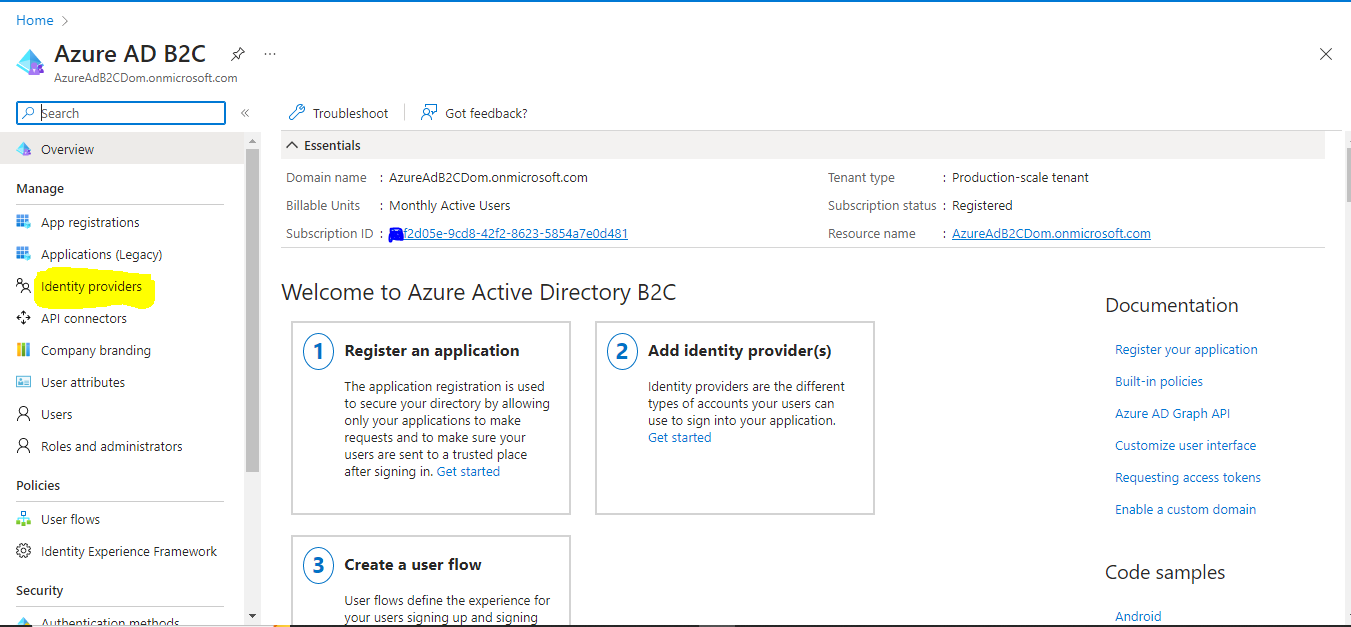1351x627 pixels.
Task: Click the API connectors arrows icon
Action: pos(24,318)
